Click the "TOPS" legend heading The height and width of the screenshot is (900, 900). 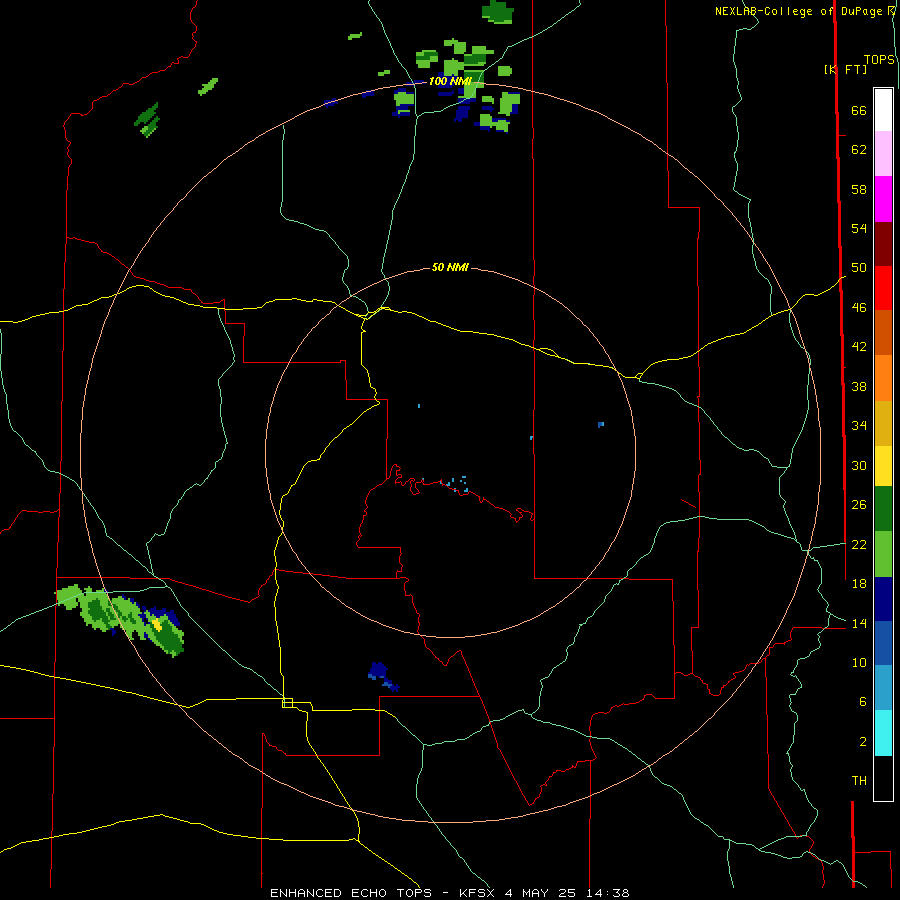click(x=879, y=59)
